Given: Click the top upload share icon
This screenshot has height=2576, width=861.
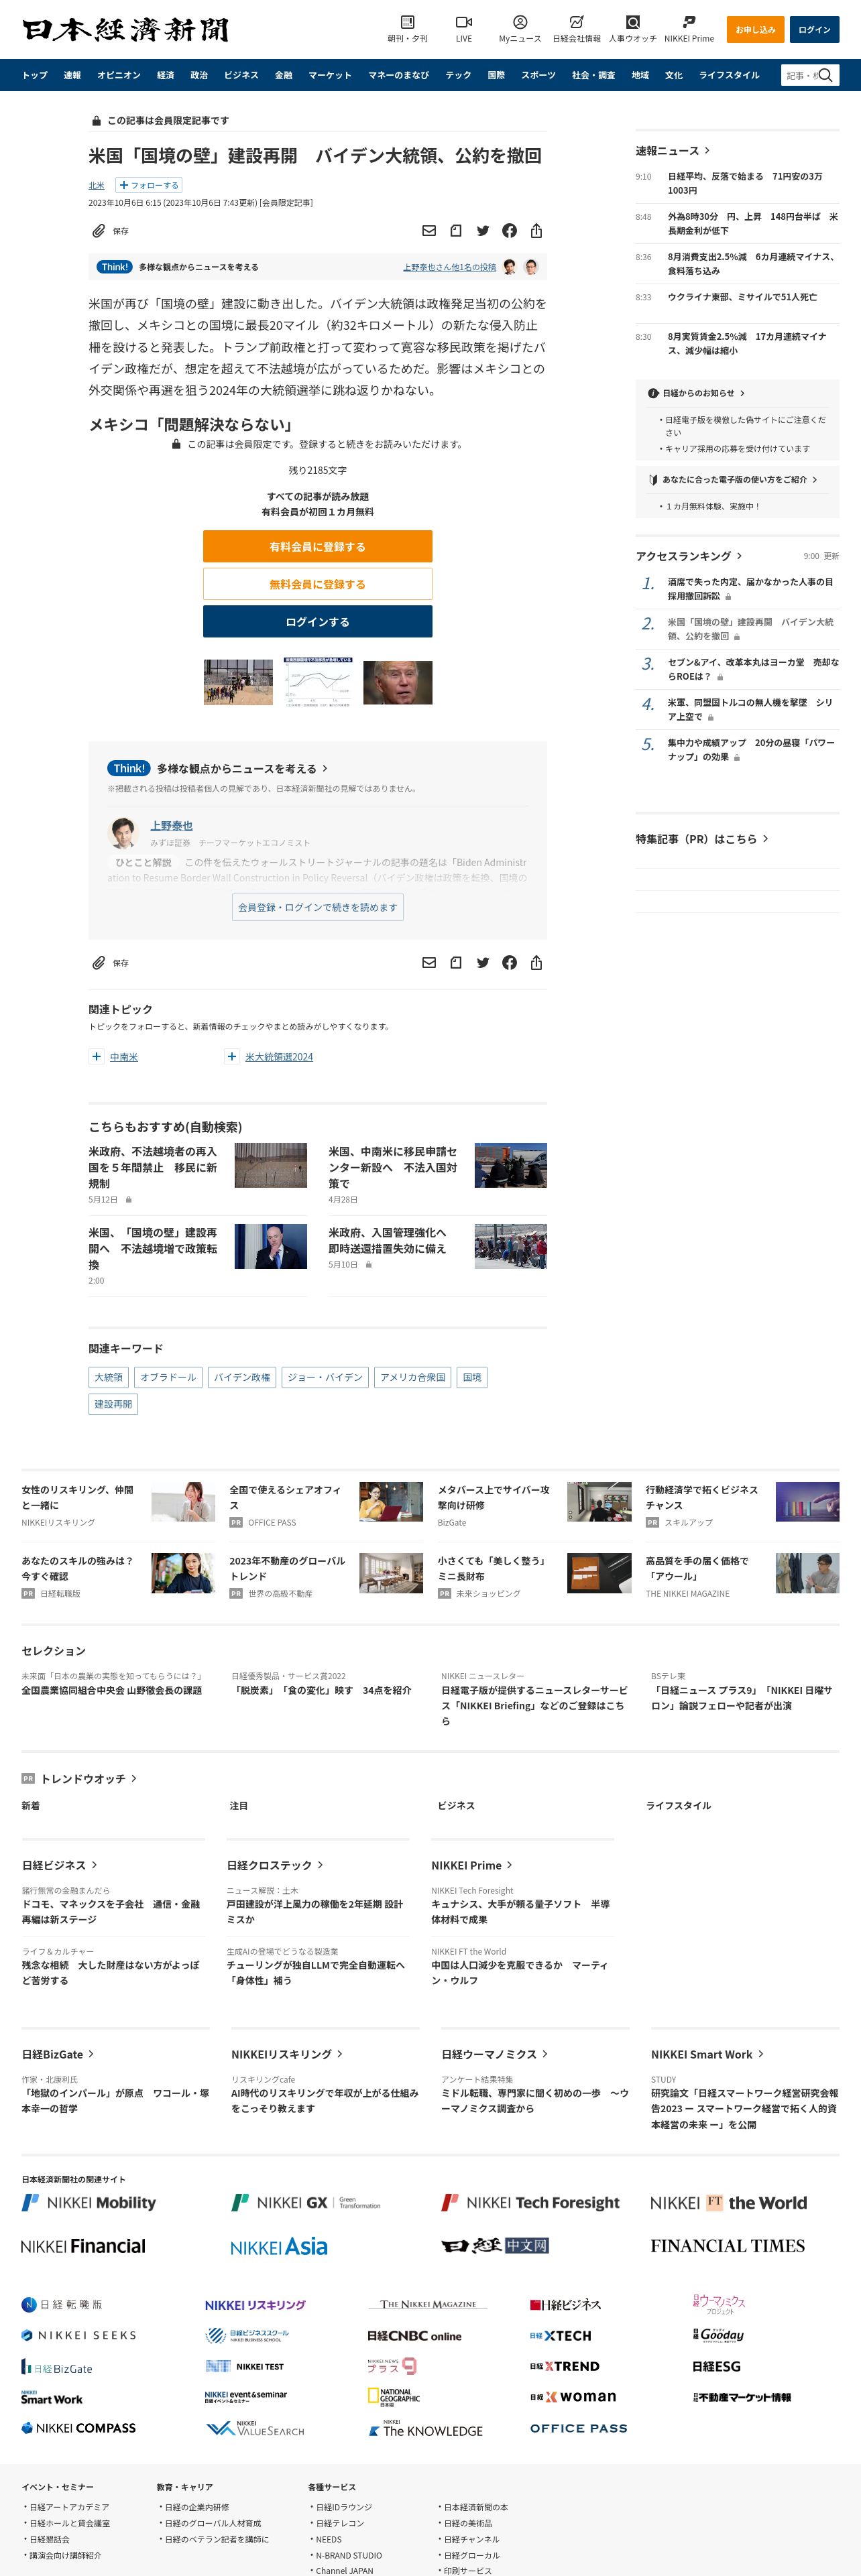Looking at the screenshot, I should 537,231.
